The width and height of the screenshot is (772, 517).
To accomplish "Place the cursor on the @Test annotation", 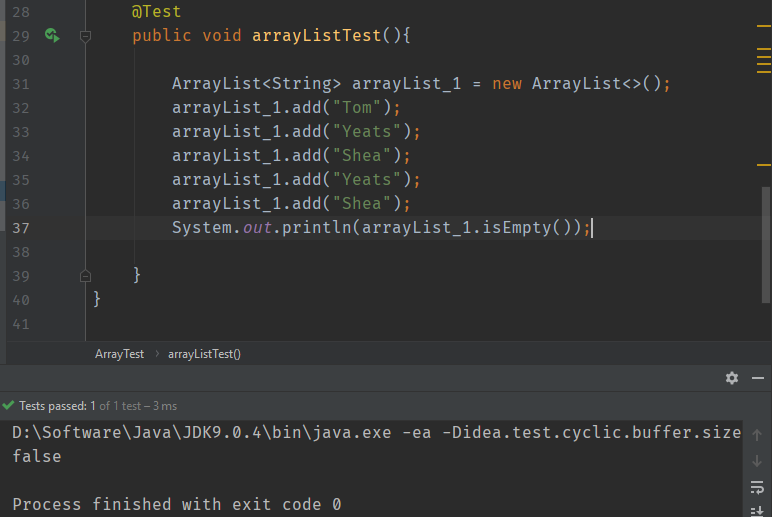I will (x=156, y=11).
